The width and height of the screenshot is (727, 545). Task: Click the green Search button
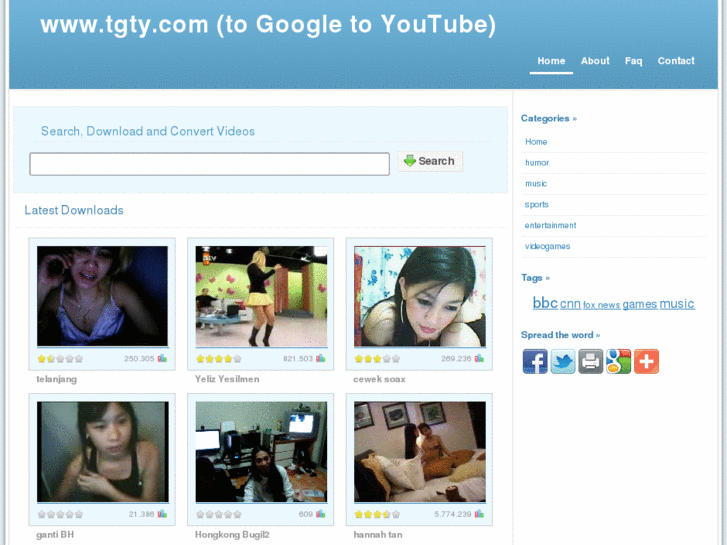coord(430,161)
